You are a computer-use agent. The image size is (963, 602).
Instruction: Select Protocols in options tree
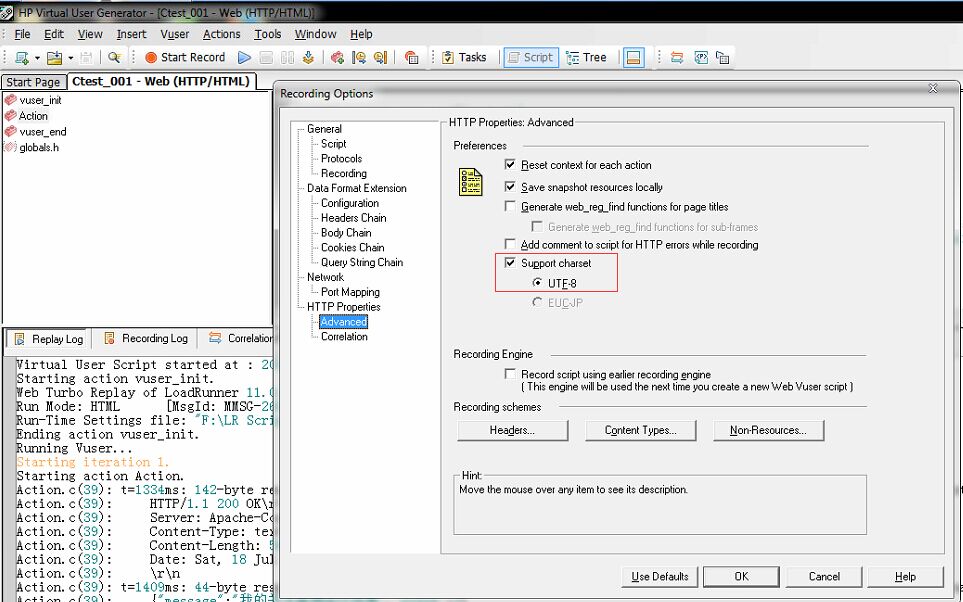[341, 158]
